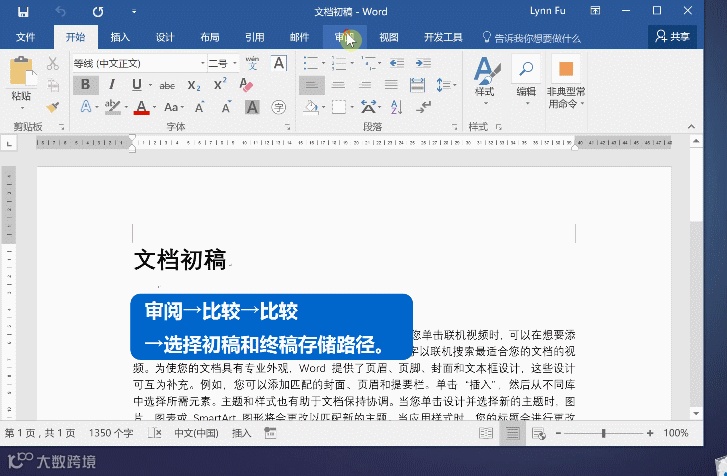The width and height of the screenshot is (727, 476).
Task: Toggle subscript X₂
Action: pyautogui.click(x=194, y=85)
